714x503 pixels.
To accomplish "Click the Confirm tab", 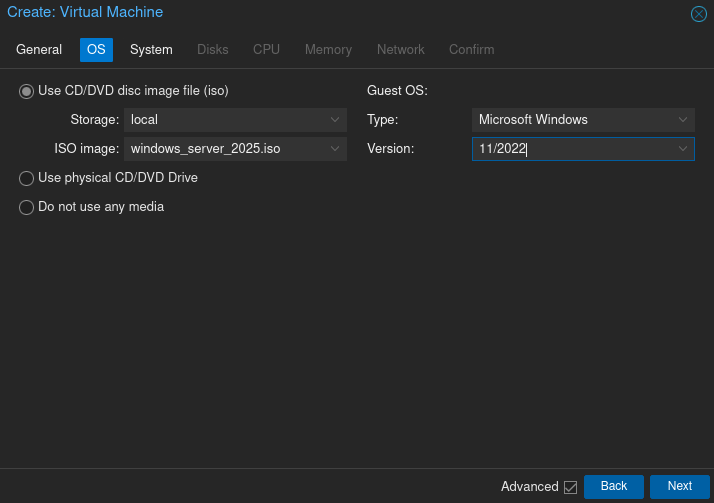I will 472,50.
